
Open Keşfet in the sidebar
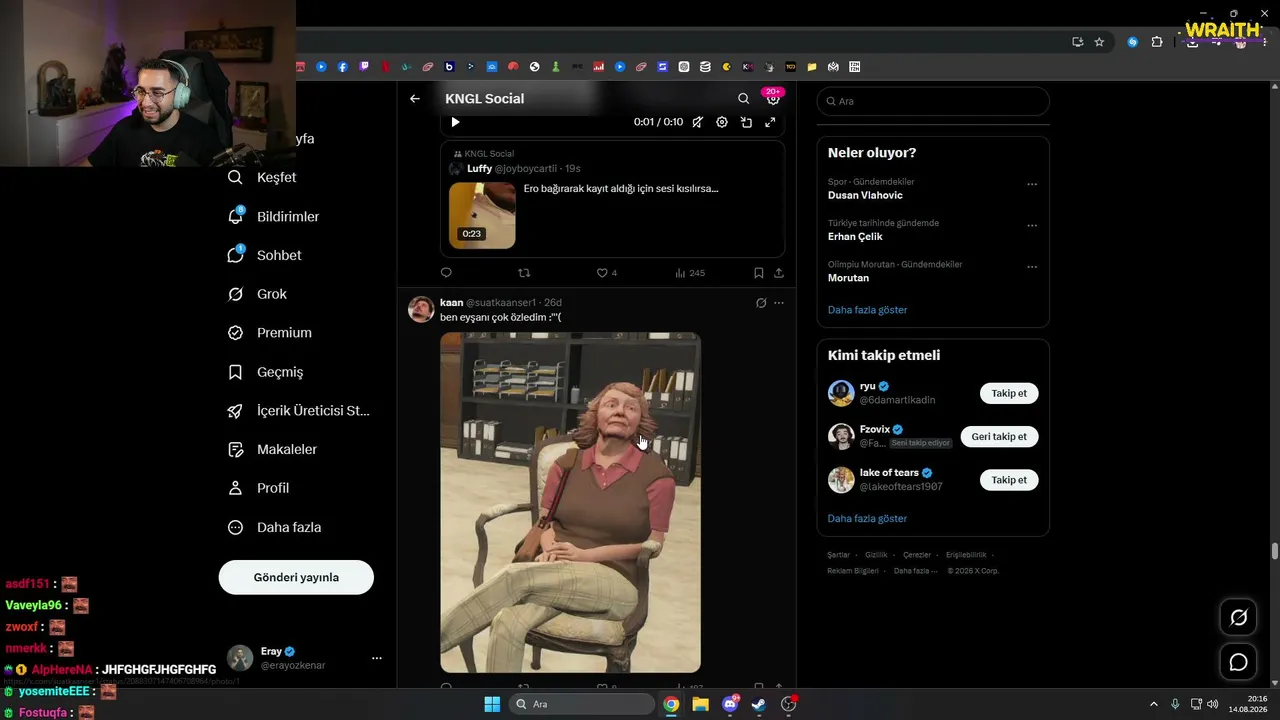point(262,177)
